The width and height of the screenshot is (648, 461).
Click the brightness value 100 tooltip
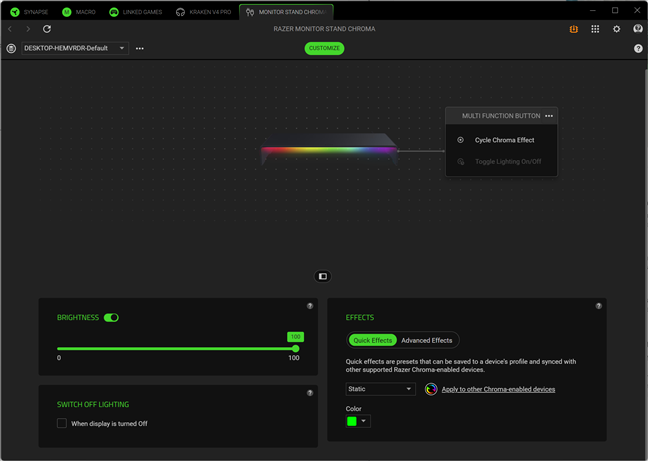[x=295, y=337]
